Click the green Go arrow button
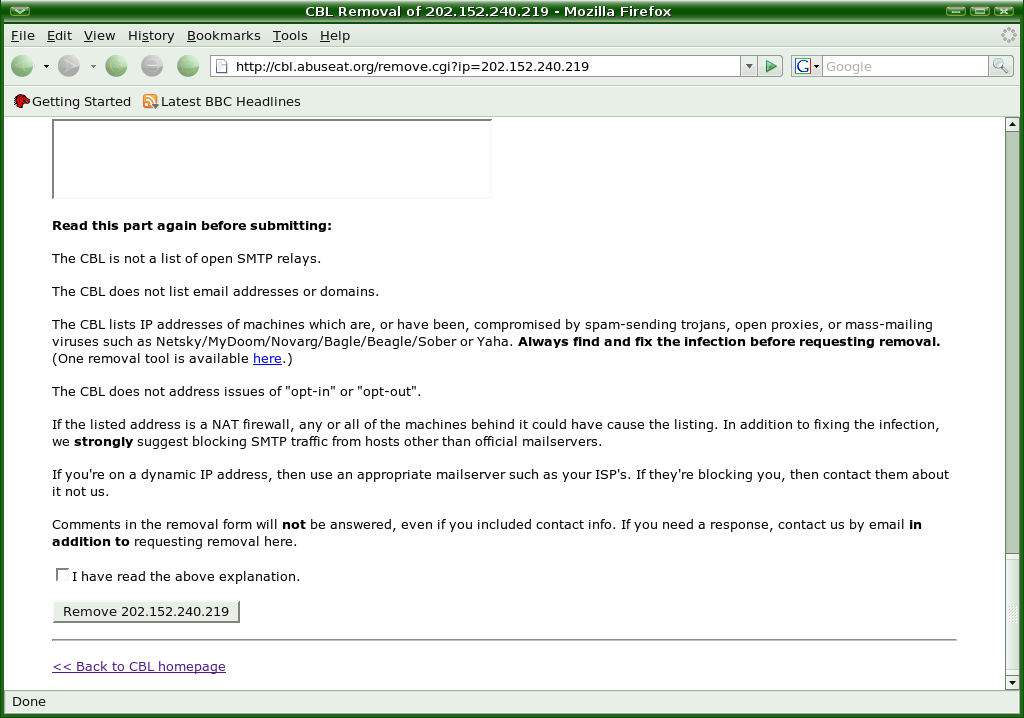 [x=771, y=66]
